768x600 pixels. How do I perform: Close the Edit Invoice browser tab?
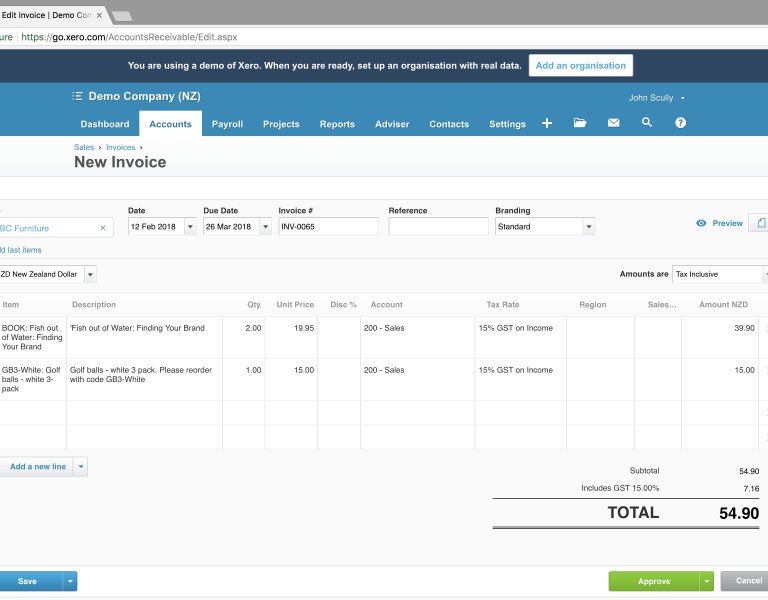click(99, 15)
